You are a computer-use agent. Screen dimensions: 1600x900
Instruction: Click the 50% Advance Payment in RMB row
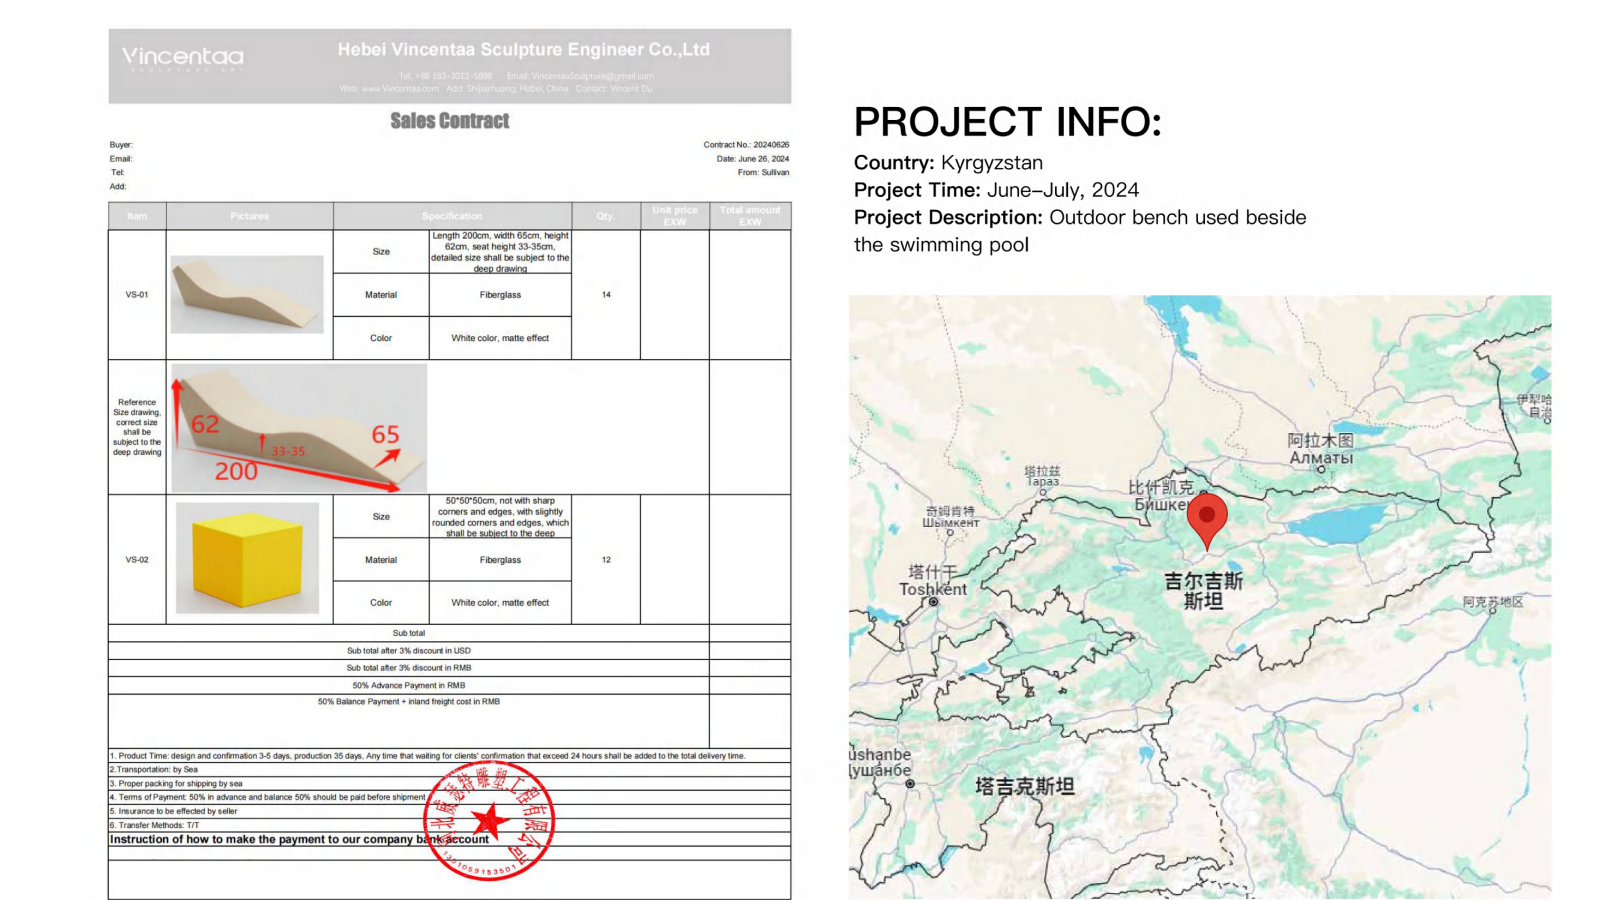click(x=408, y=686)
